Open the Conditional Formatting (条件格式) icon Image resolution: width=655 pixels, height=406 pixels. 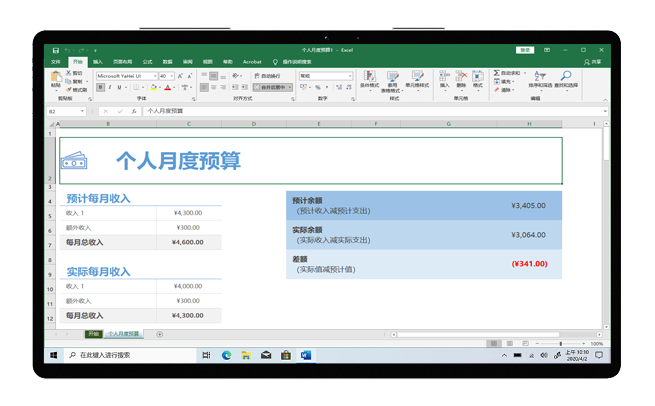[x=369, y=78]
